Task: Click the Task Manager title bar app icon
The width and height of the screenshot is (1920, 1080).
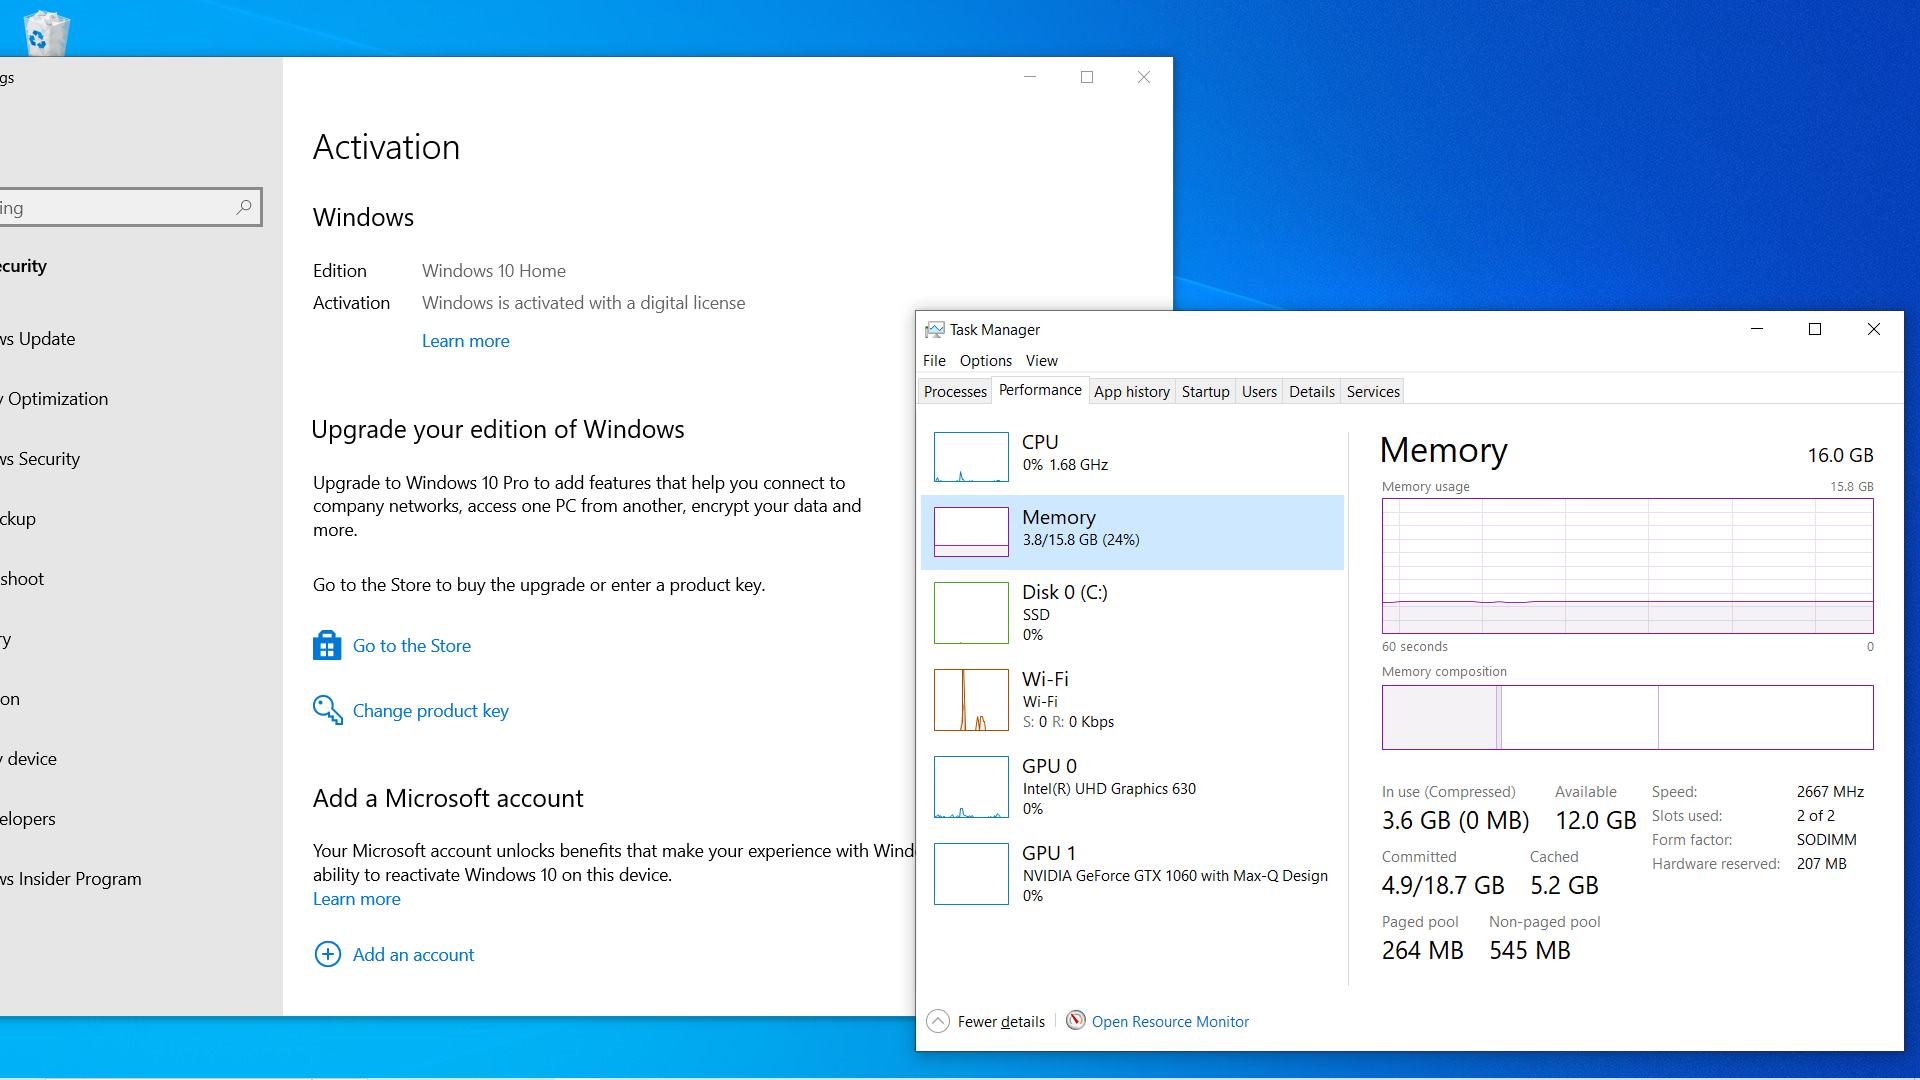Action: point(934,330)
